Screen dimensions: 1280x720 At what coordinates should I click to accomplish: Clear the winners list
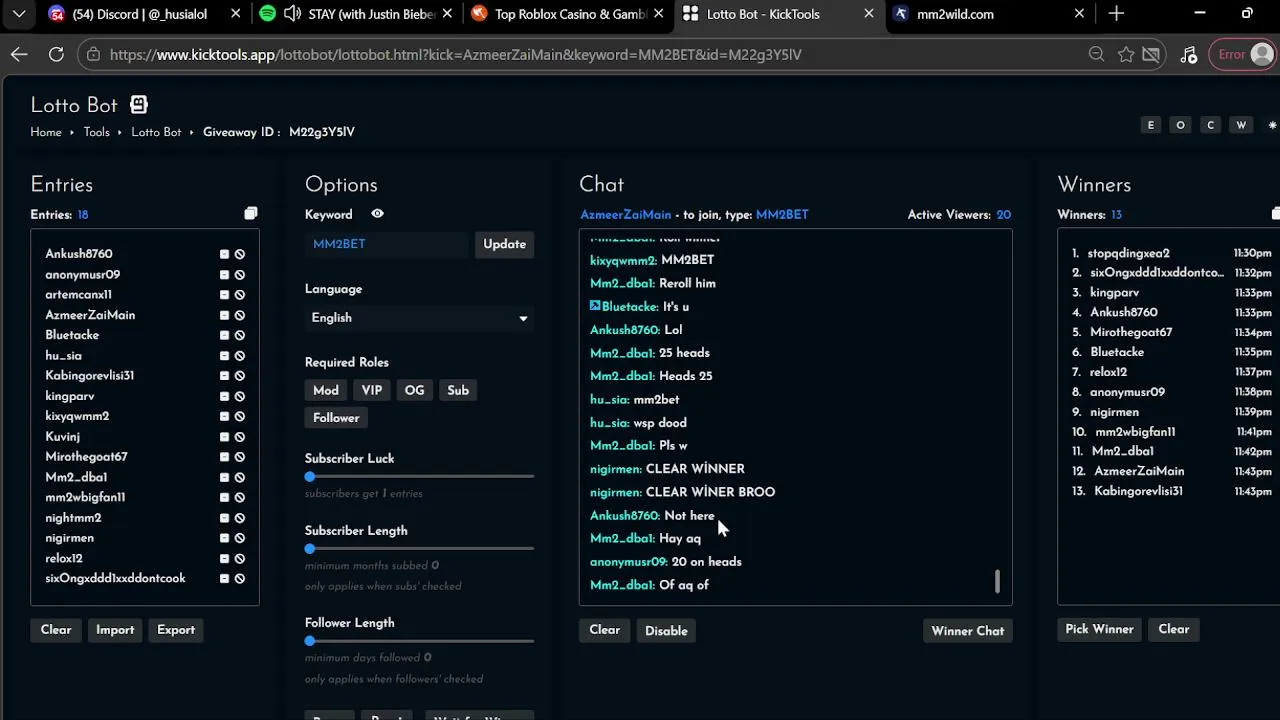point(1174,629)
